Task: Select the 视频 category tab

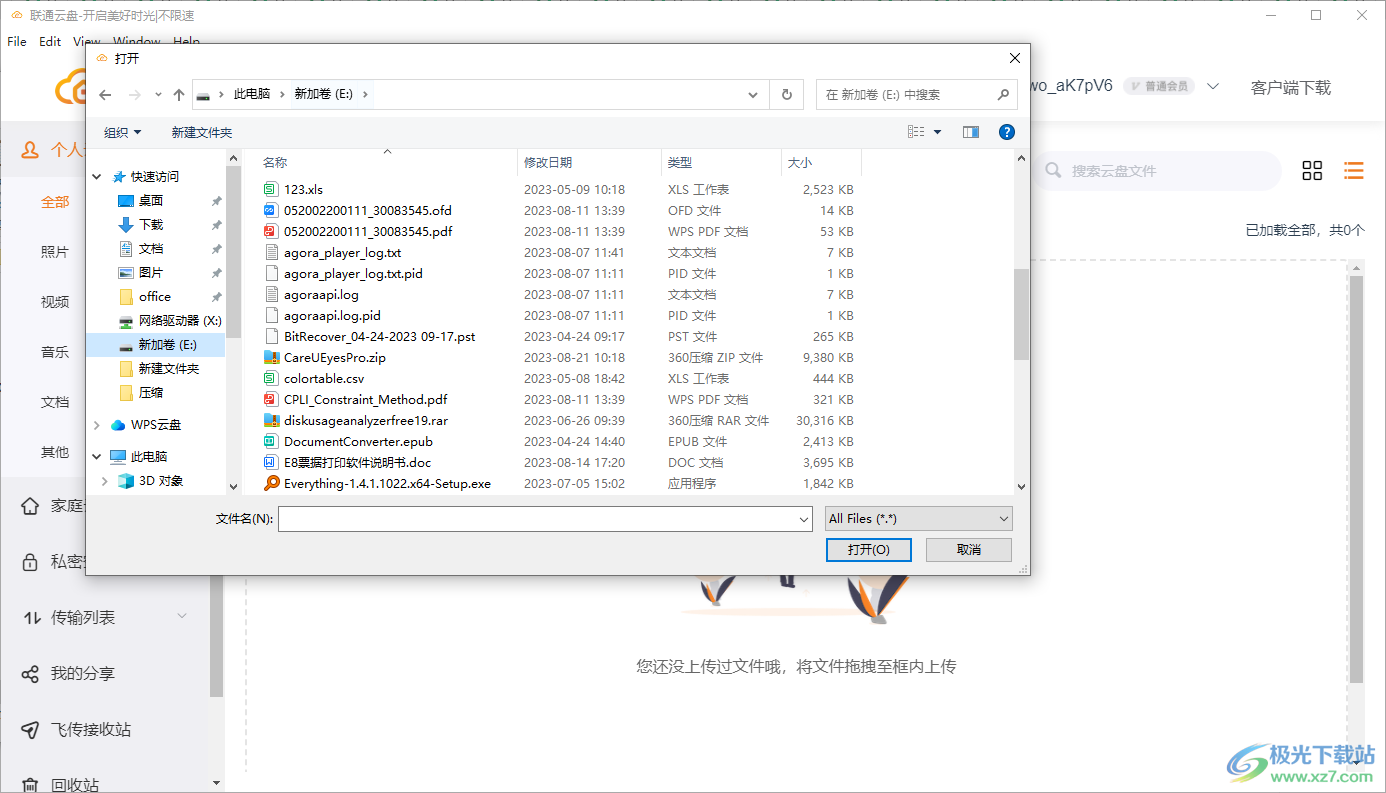Action: 55,302
